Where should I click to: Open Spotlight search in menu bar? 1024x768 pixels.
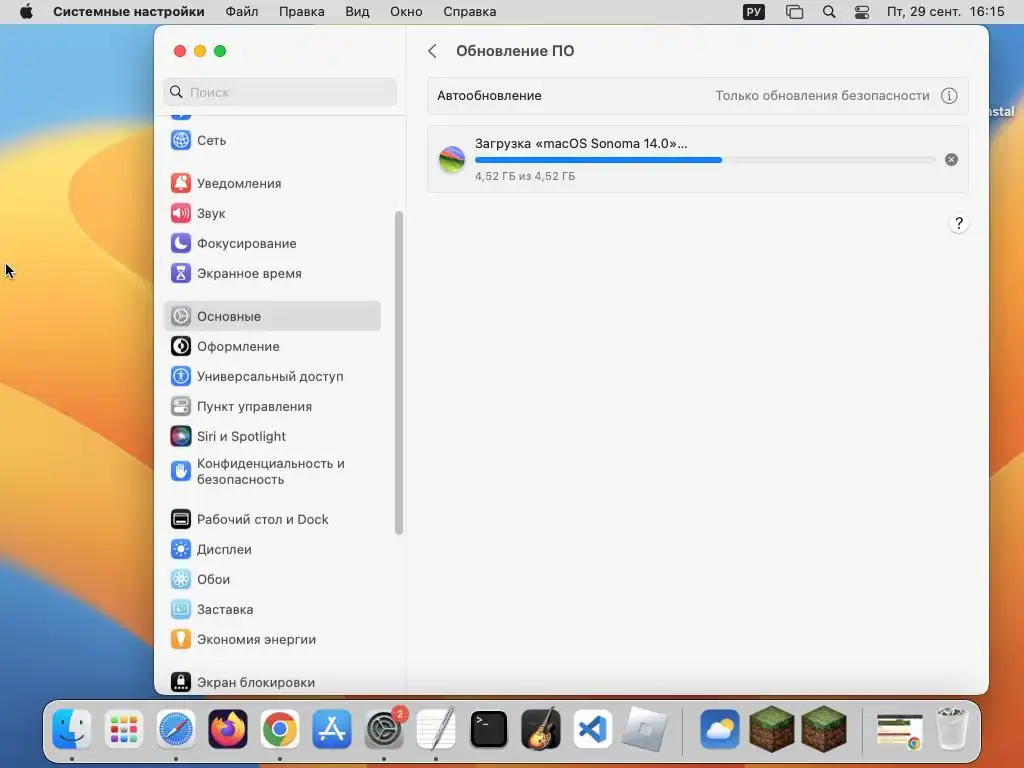point(829,12)
